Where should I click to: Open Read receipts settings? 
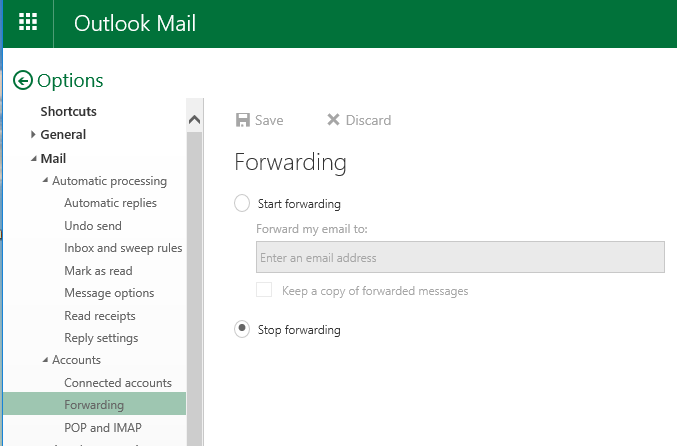click(100, 316)
